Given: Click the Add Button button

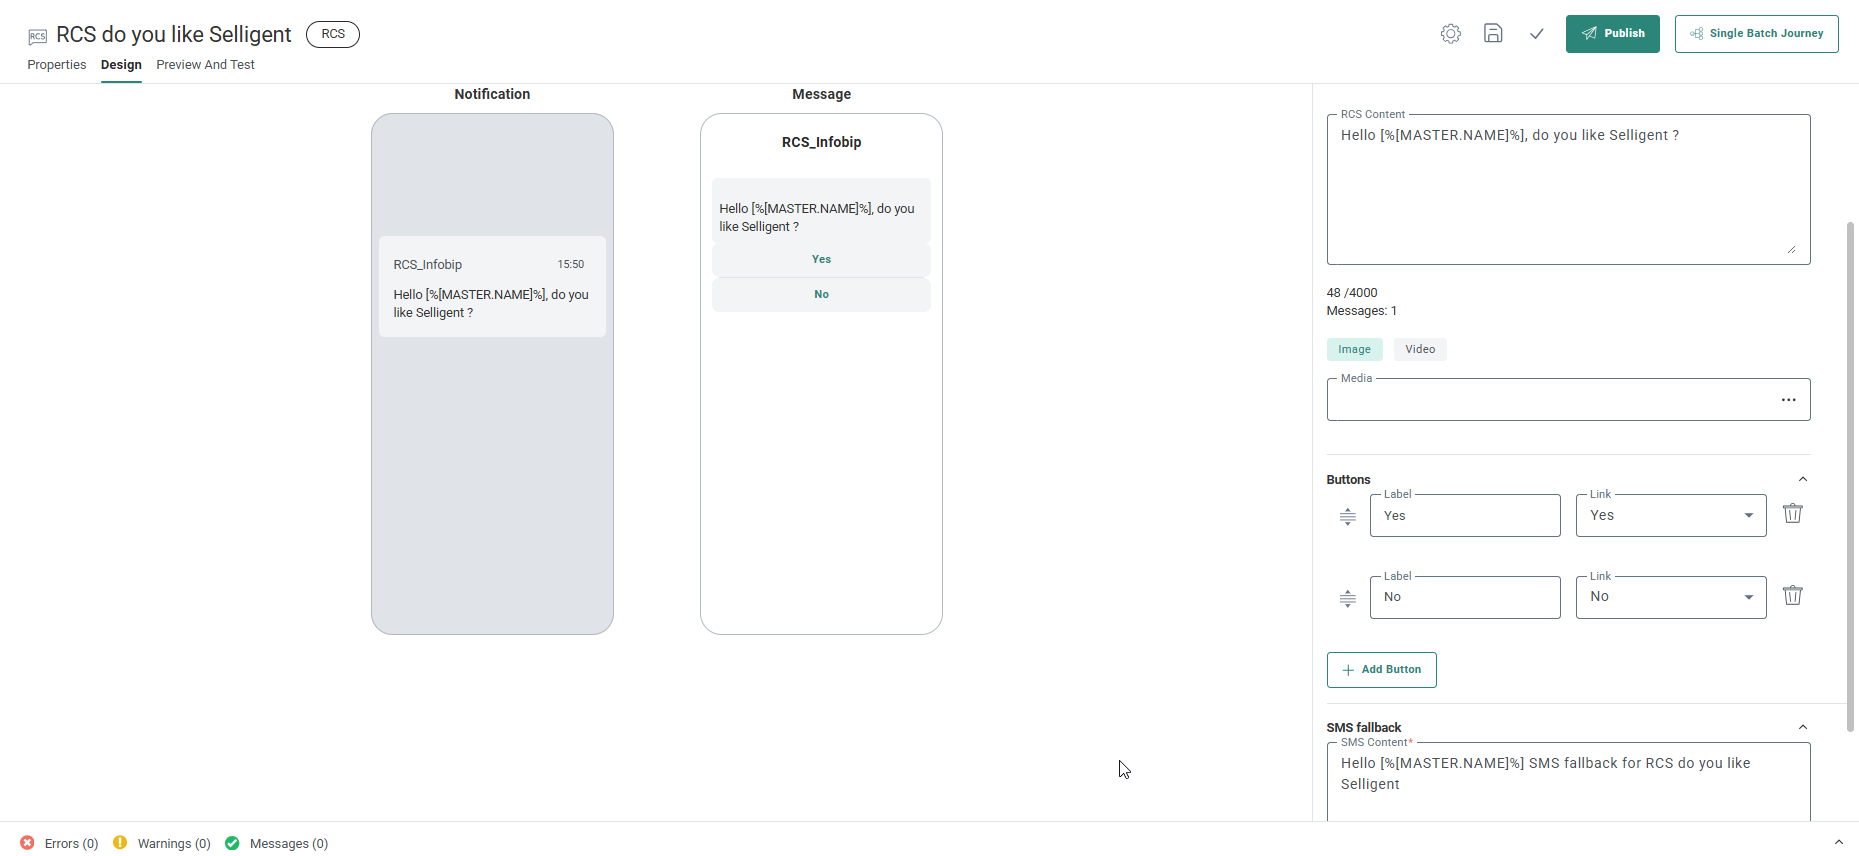Looking at the screenshot, I should point(1381,670).
